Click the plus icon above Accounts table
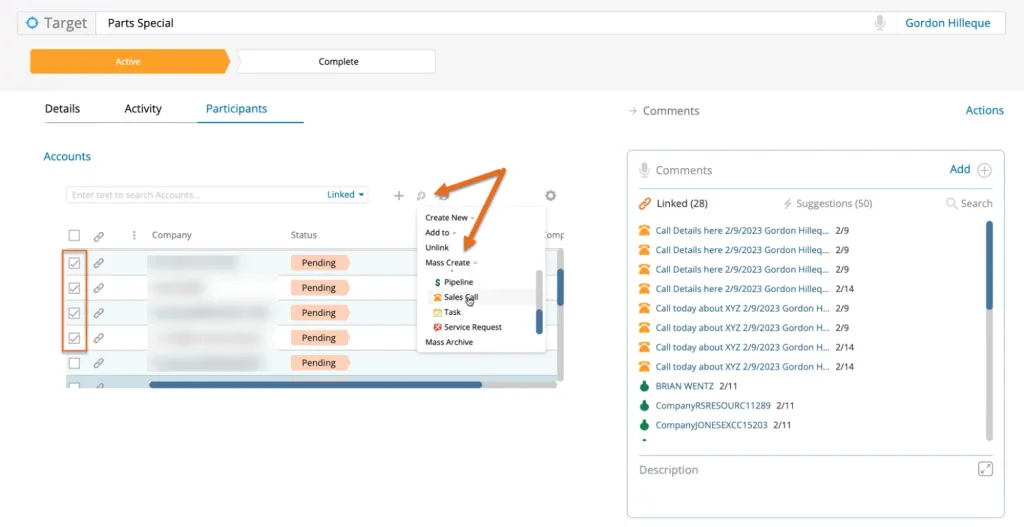The width and height of the screenshot is (1024, 527). click(x=399, y=196)
